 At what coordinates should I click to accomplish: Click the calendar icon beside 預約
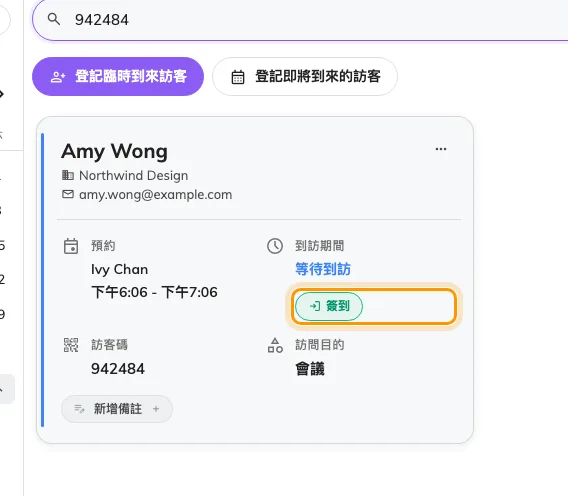click(71, 246)
